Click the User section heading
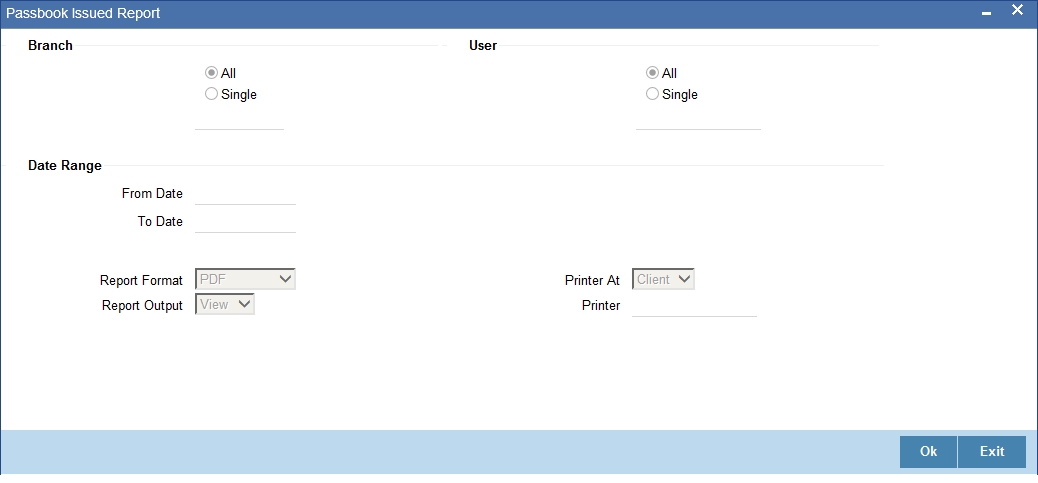The height and width of the screenshot is (483, 1038). (x=483, y=46)
